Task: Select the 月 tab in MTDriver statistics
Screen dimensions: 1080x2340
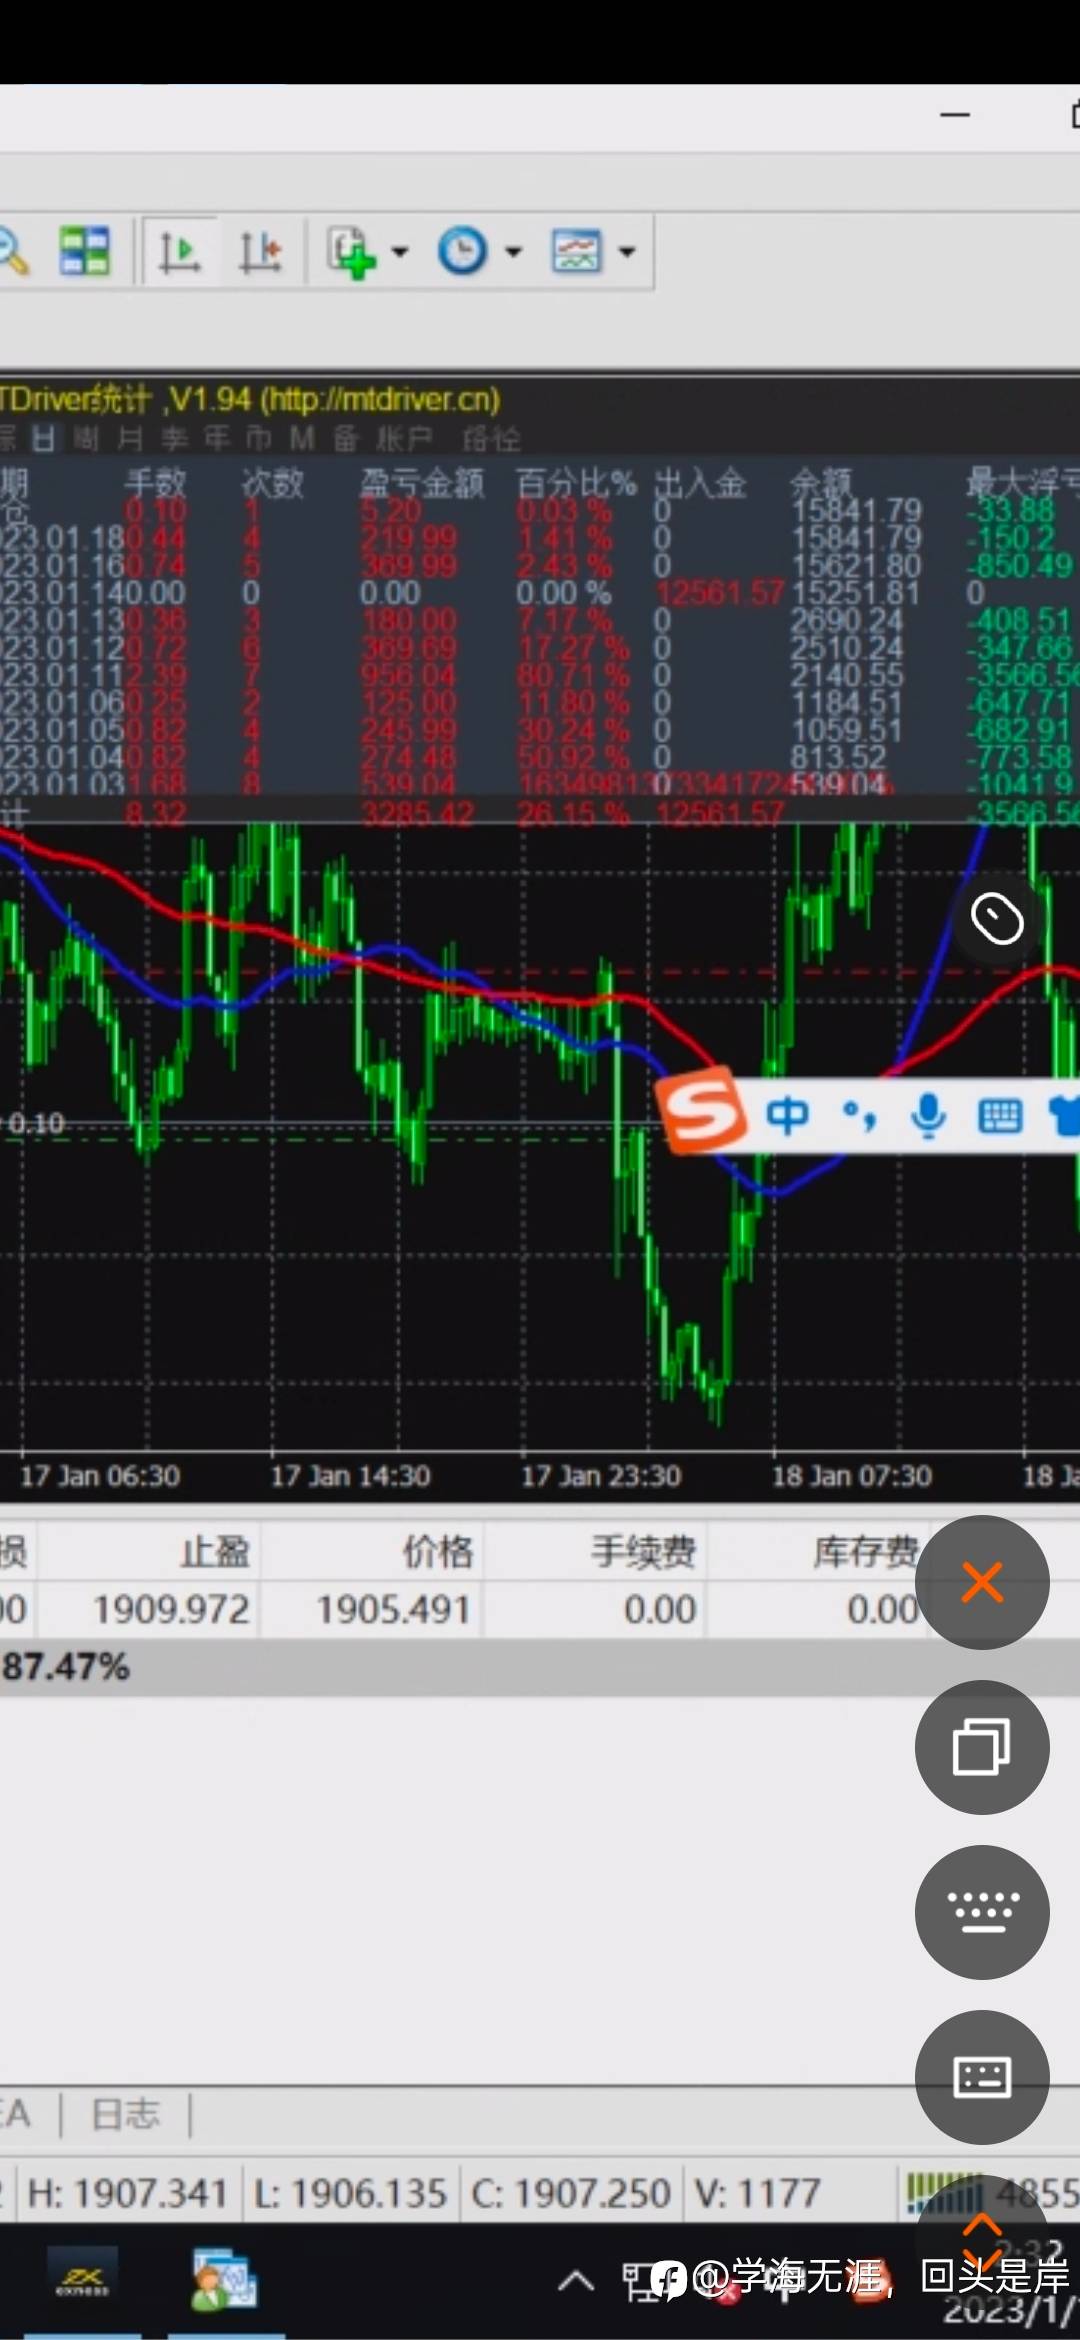Action: pos(130,438)
